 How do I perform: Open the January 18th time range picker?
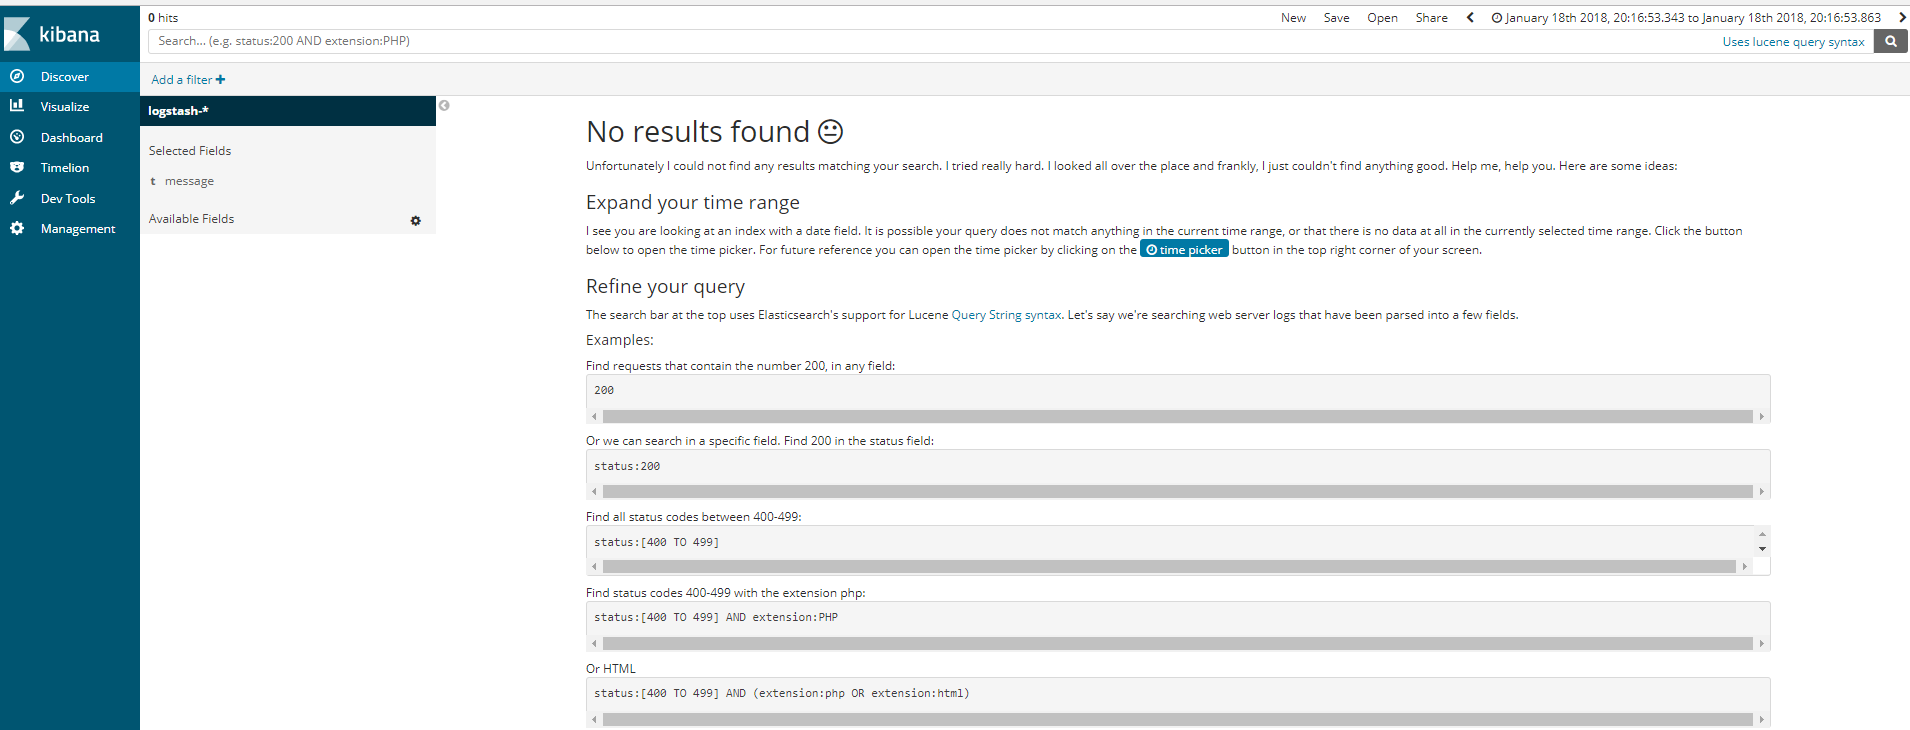click(1686, 17)
